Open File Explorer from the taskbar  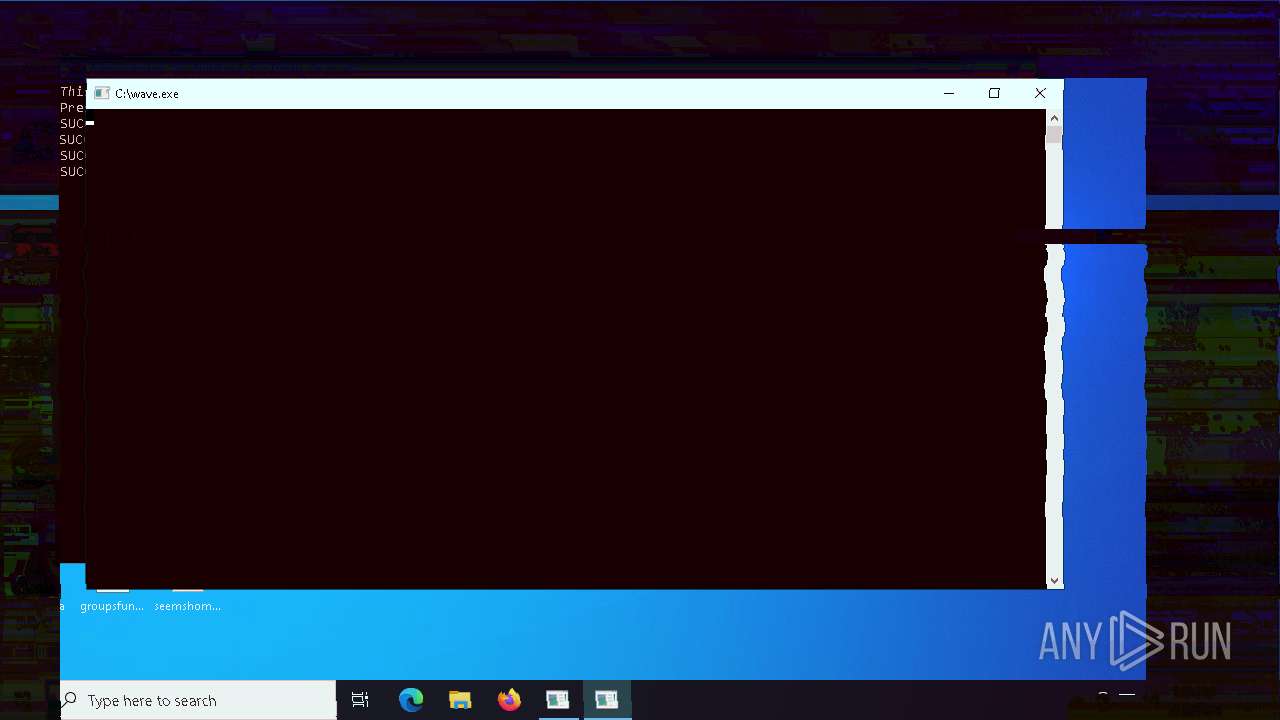pos(460,700)
